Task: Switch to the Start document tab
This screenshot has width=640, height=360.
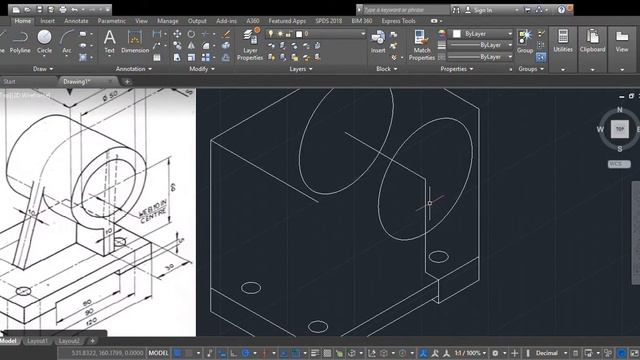Action: click(9, 82)
